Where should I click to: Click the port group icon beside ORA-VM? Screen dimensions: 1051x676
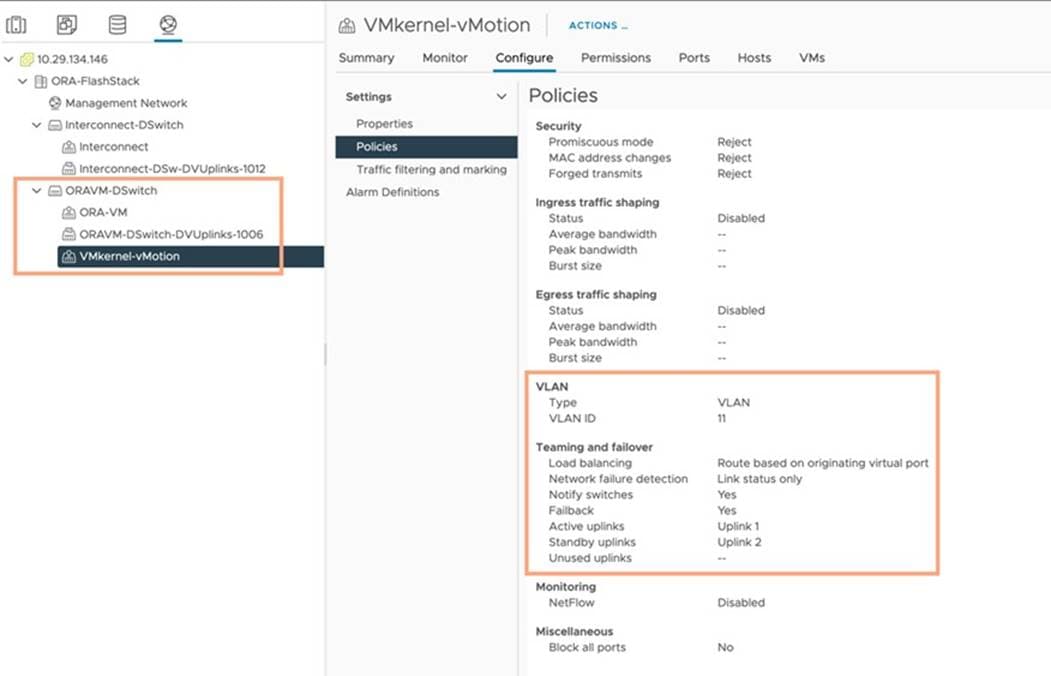[68, 212]
